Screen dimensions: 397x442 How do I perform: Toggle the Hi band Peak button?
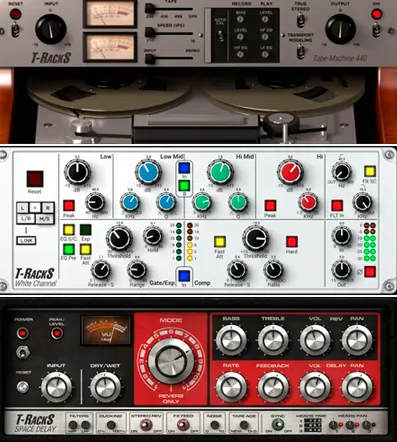click(270, 206)
